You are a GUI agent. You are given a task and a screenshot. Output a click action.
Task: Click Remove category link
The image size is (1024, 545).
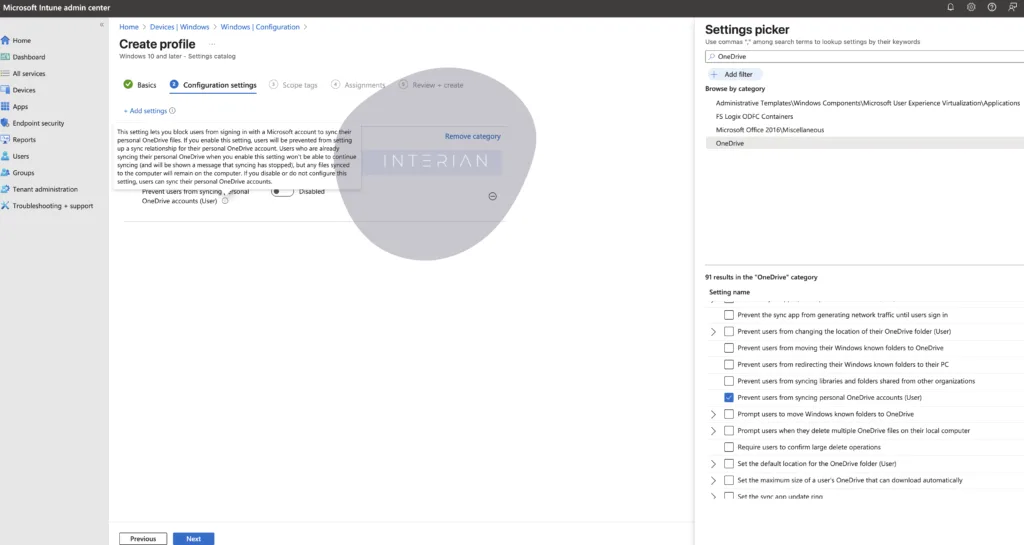tap(473, 136)
